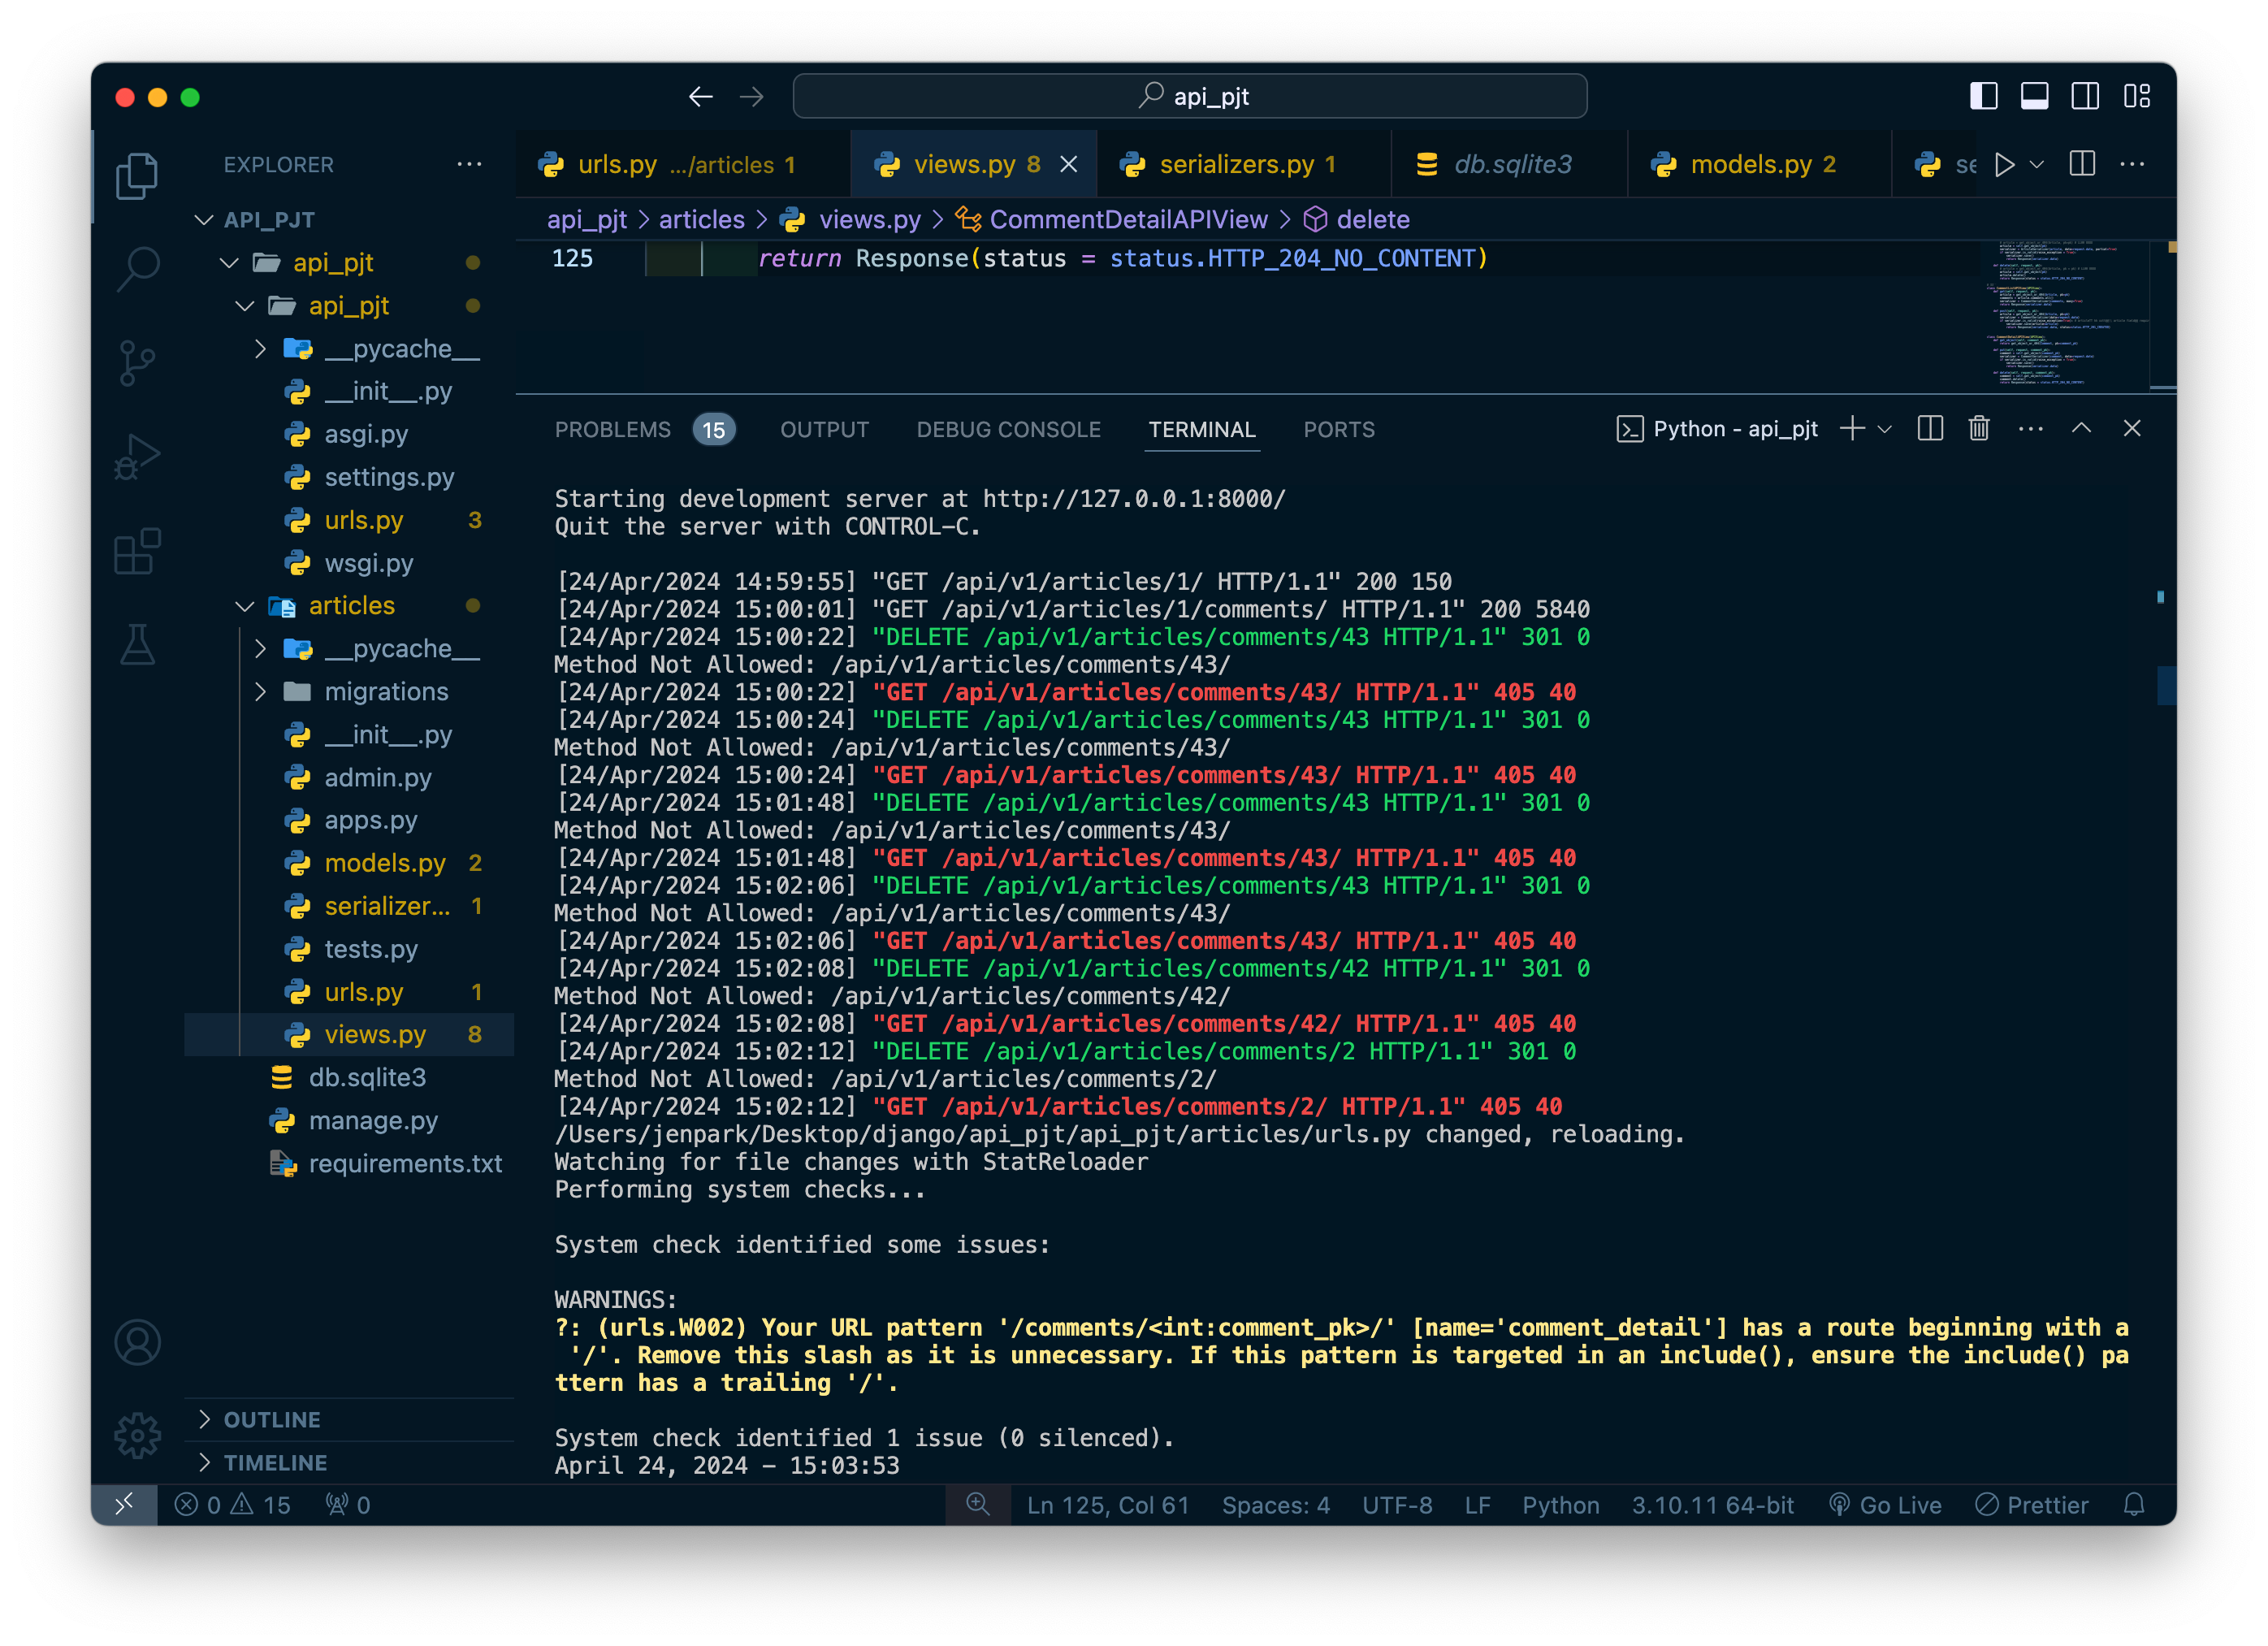Split the terminal panel

[1929, 429]
